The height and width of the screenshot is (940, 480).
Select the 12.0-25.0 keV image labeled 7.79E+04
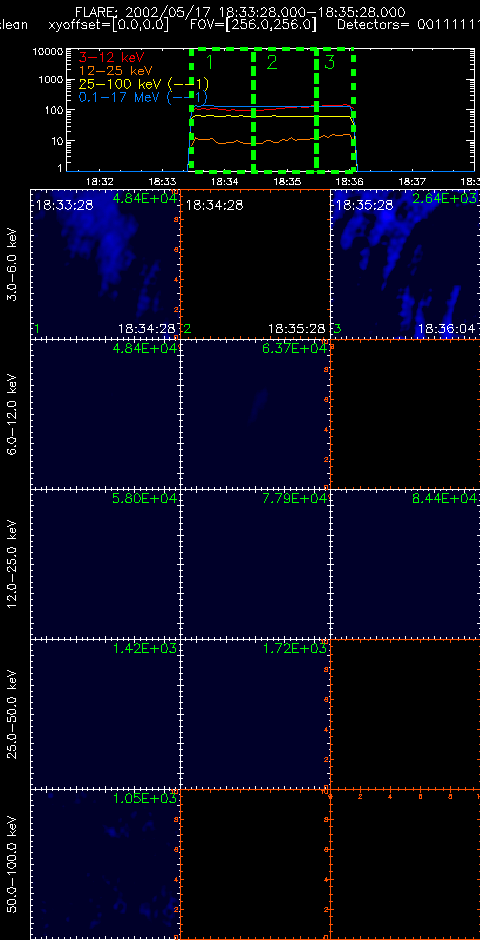tap(255, 564)
